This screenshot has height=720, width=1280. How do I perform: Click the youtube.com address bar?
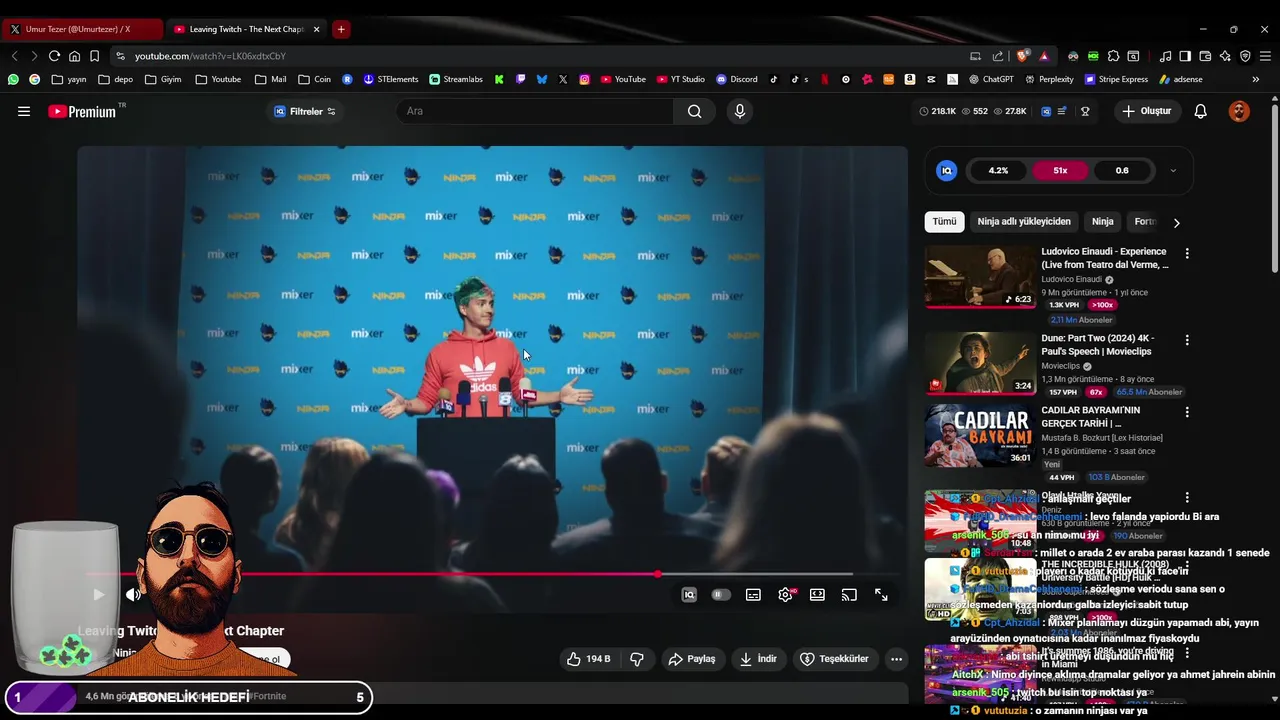point(540,56)
